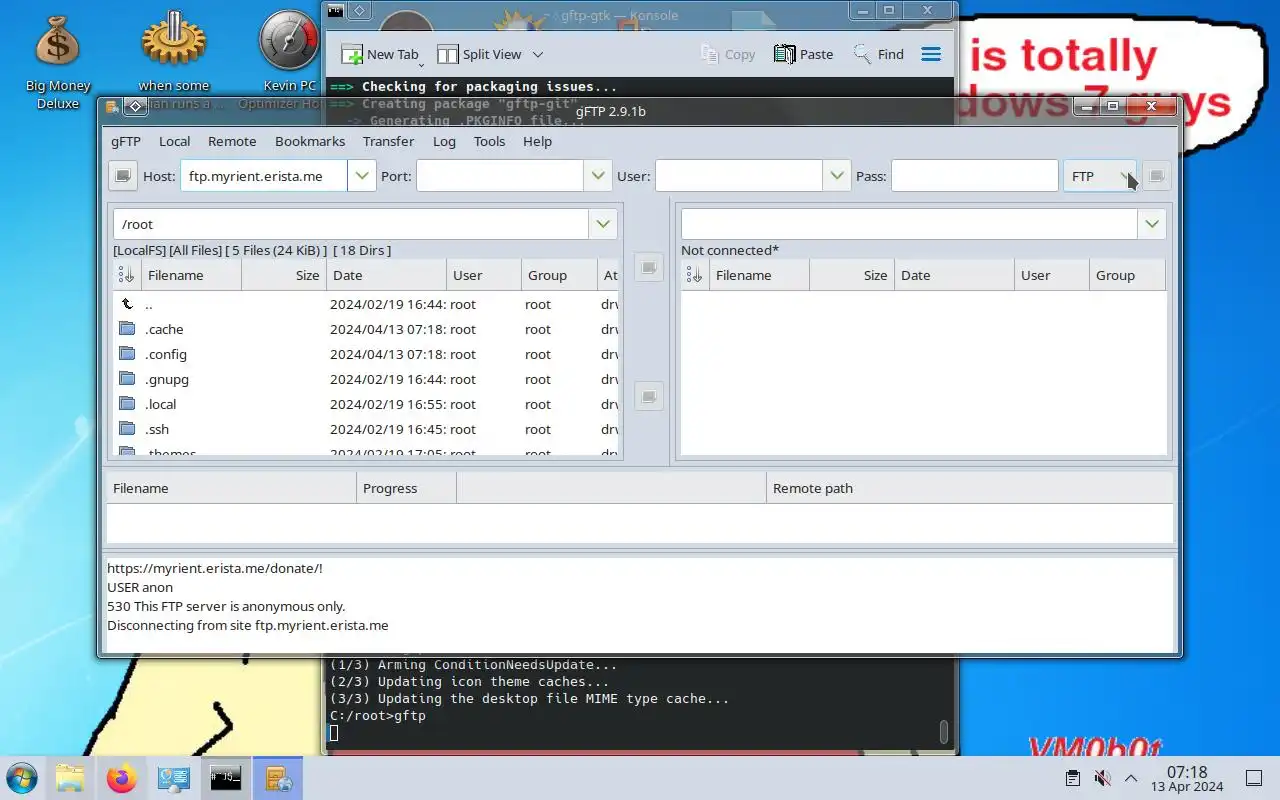Click the .gnupg folder icon
The height and width of the screenshot is (800, 1280).
point(127,379)
